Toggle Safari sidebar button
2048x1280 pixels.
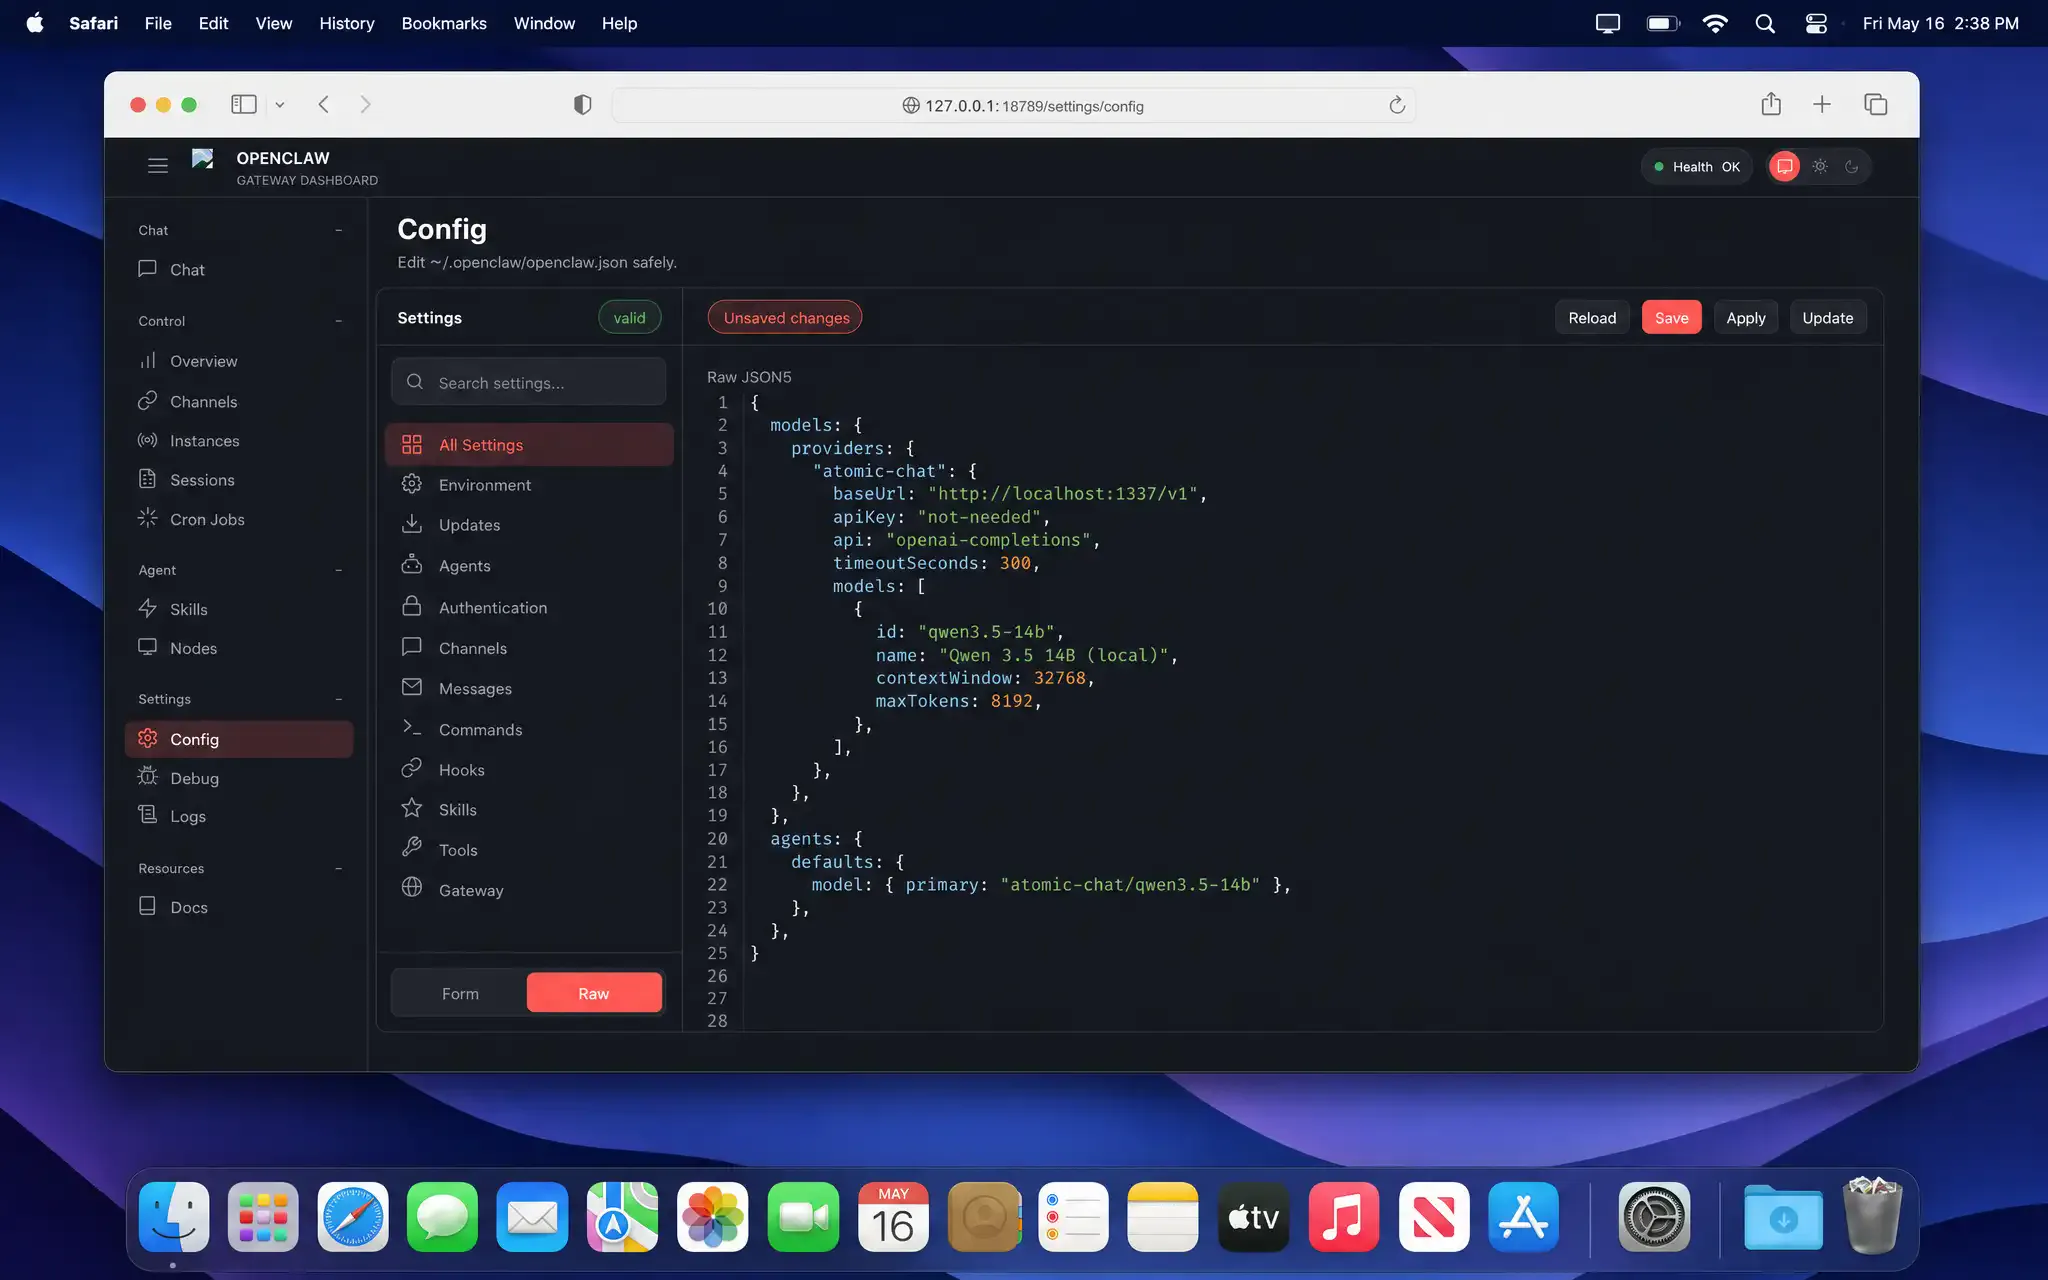pyautogui.click(x=244, y=105)
